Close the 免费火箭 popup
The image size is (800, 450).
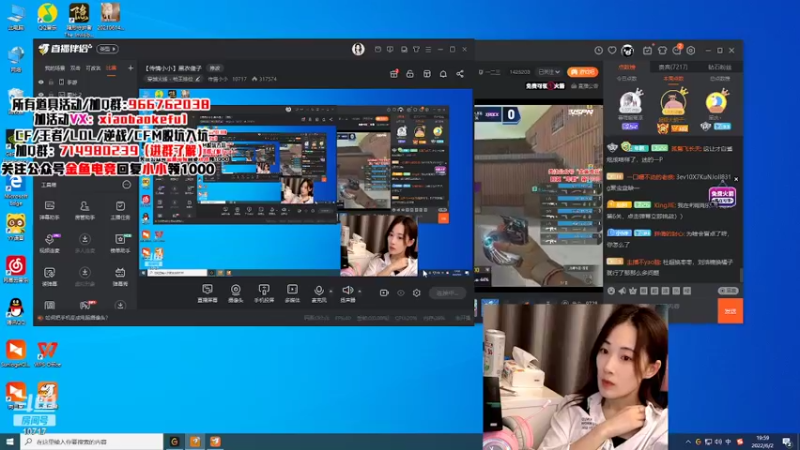tap(736, 179)
